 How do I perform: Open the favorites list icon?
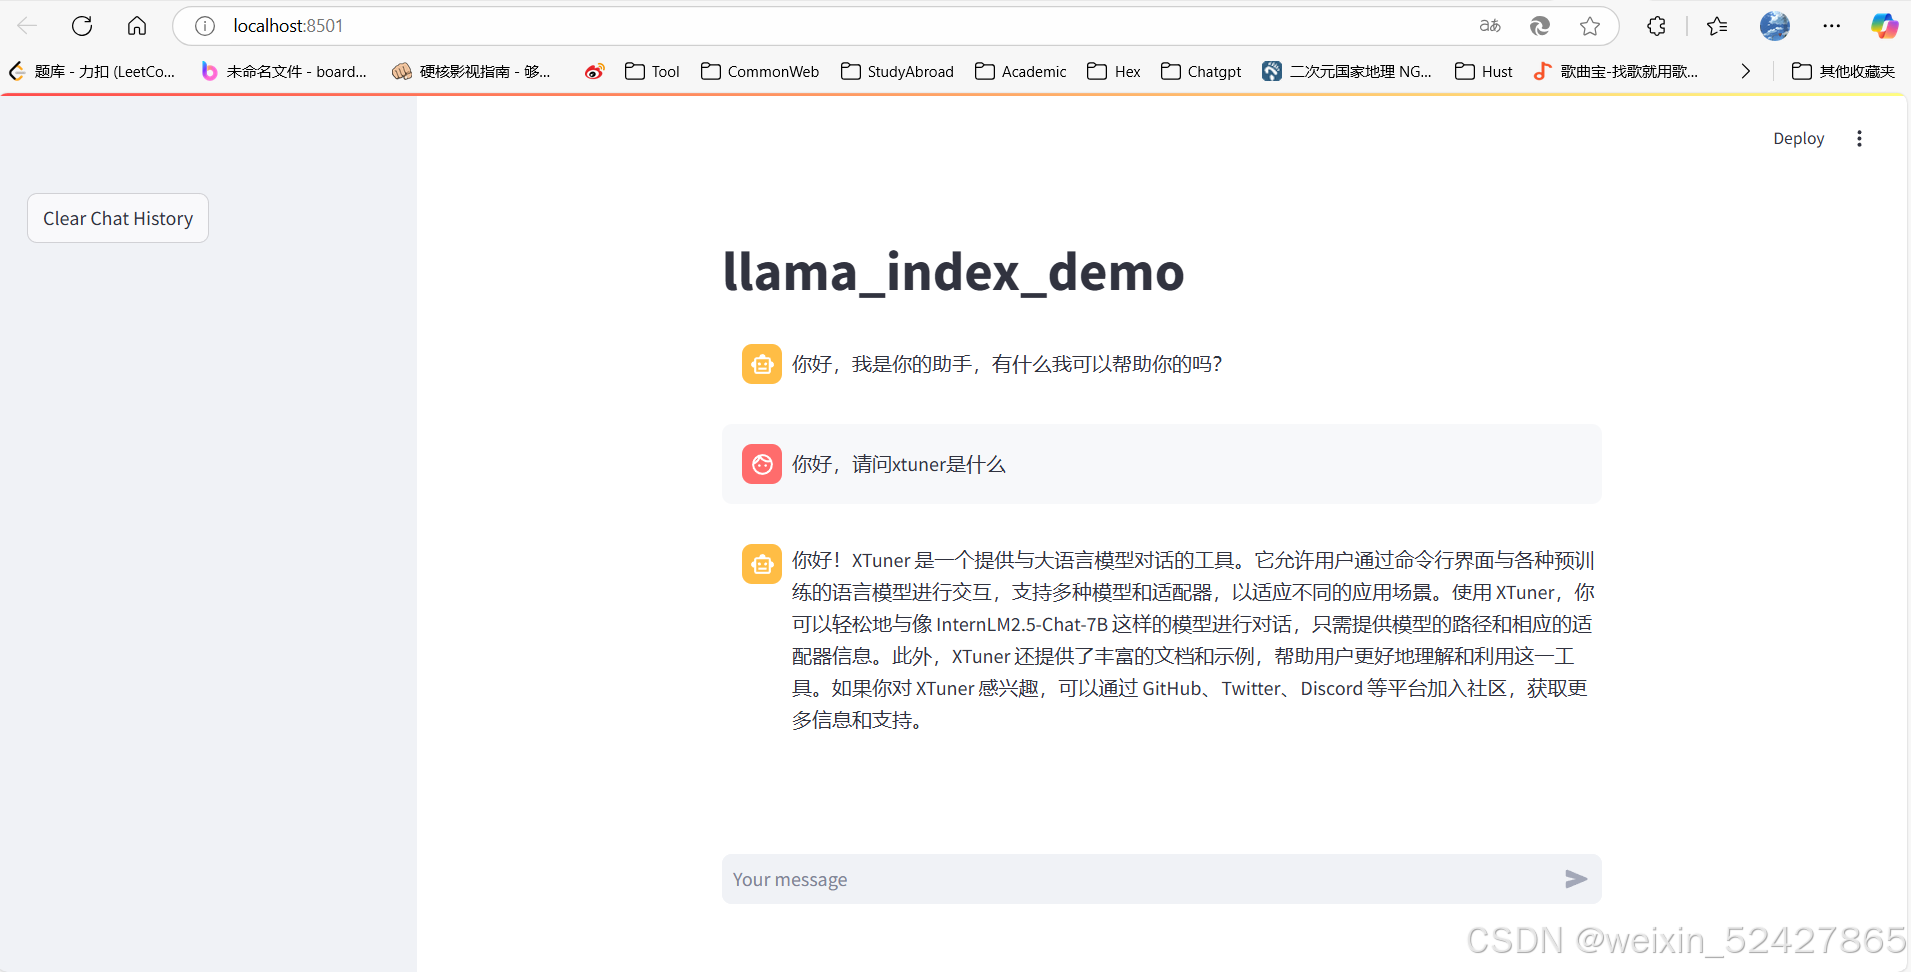tap(1717, 26)
